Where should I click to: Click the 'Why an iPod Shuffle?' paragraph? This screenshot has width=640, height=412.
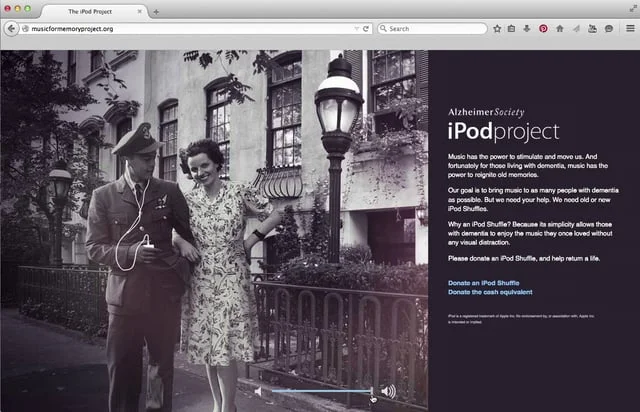pyautogui.click(x=530, y=233)
